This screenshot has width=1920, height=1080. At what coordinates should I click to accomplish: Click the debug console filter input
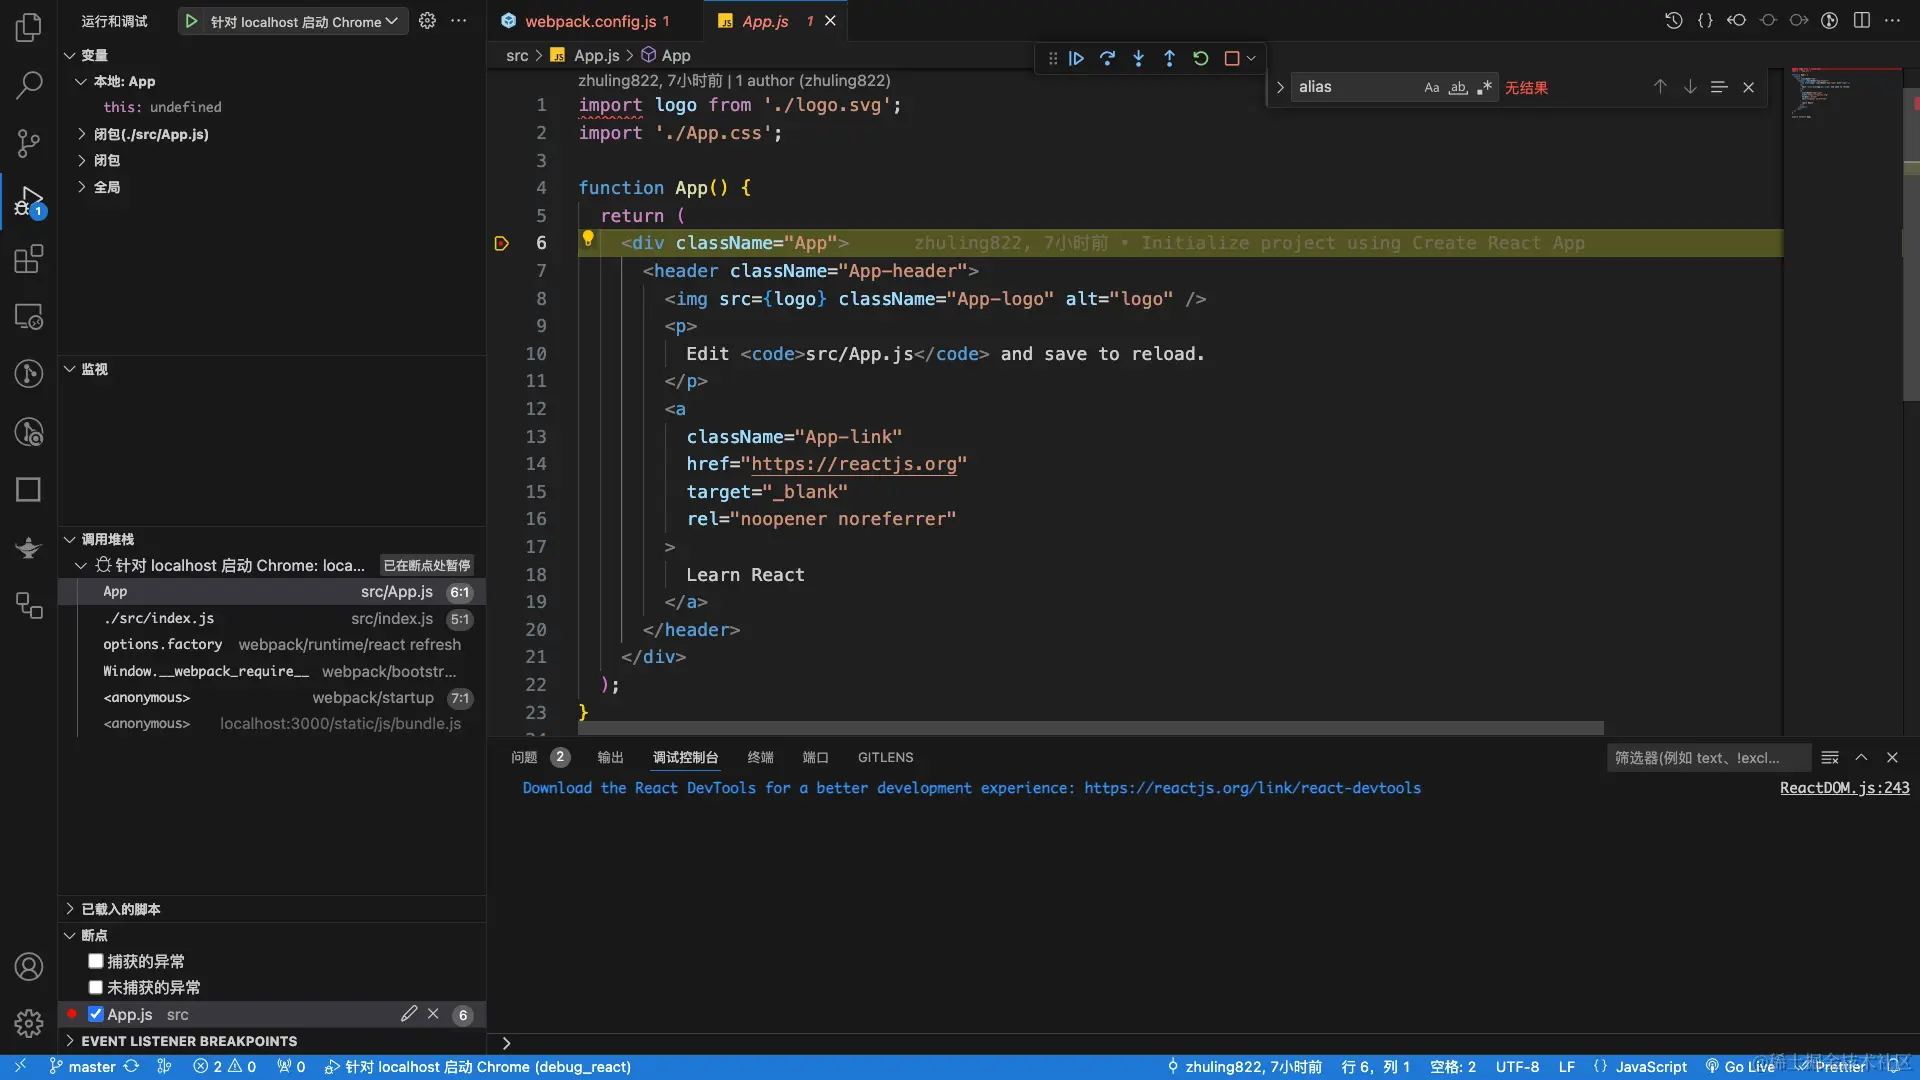[x=1707, y=757]
